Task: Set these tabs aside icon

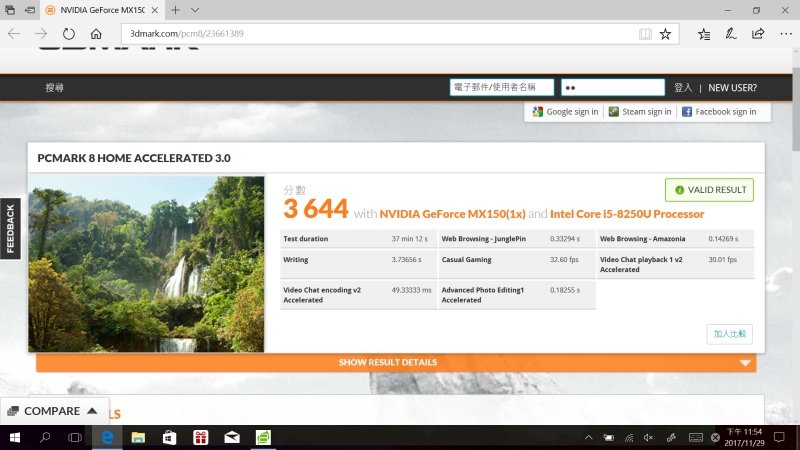Action: point(30,10)
